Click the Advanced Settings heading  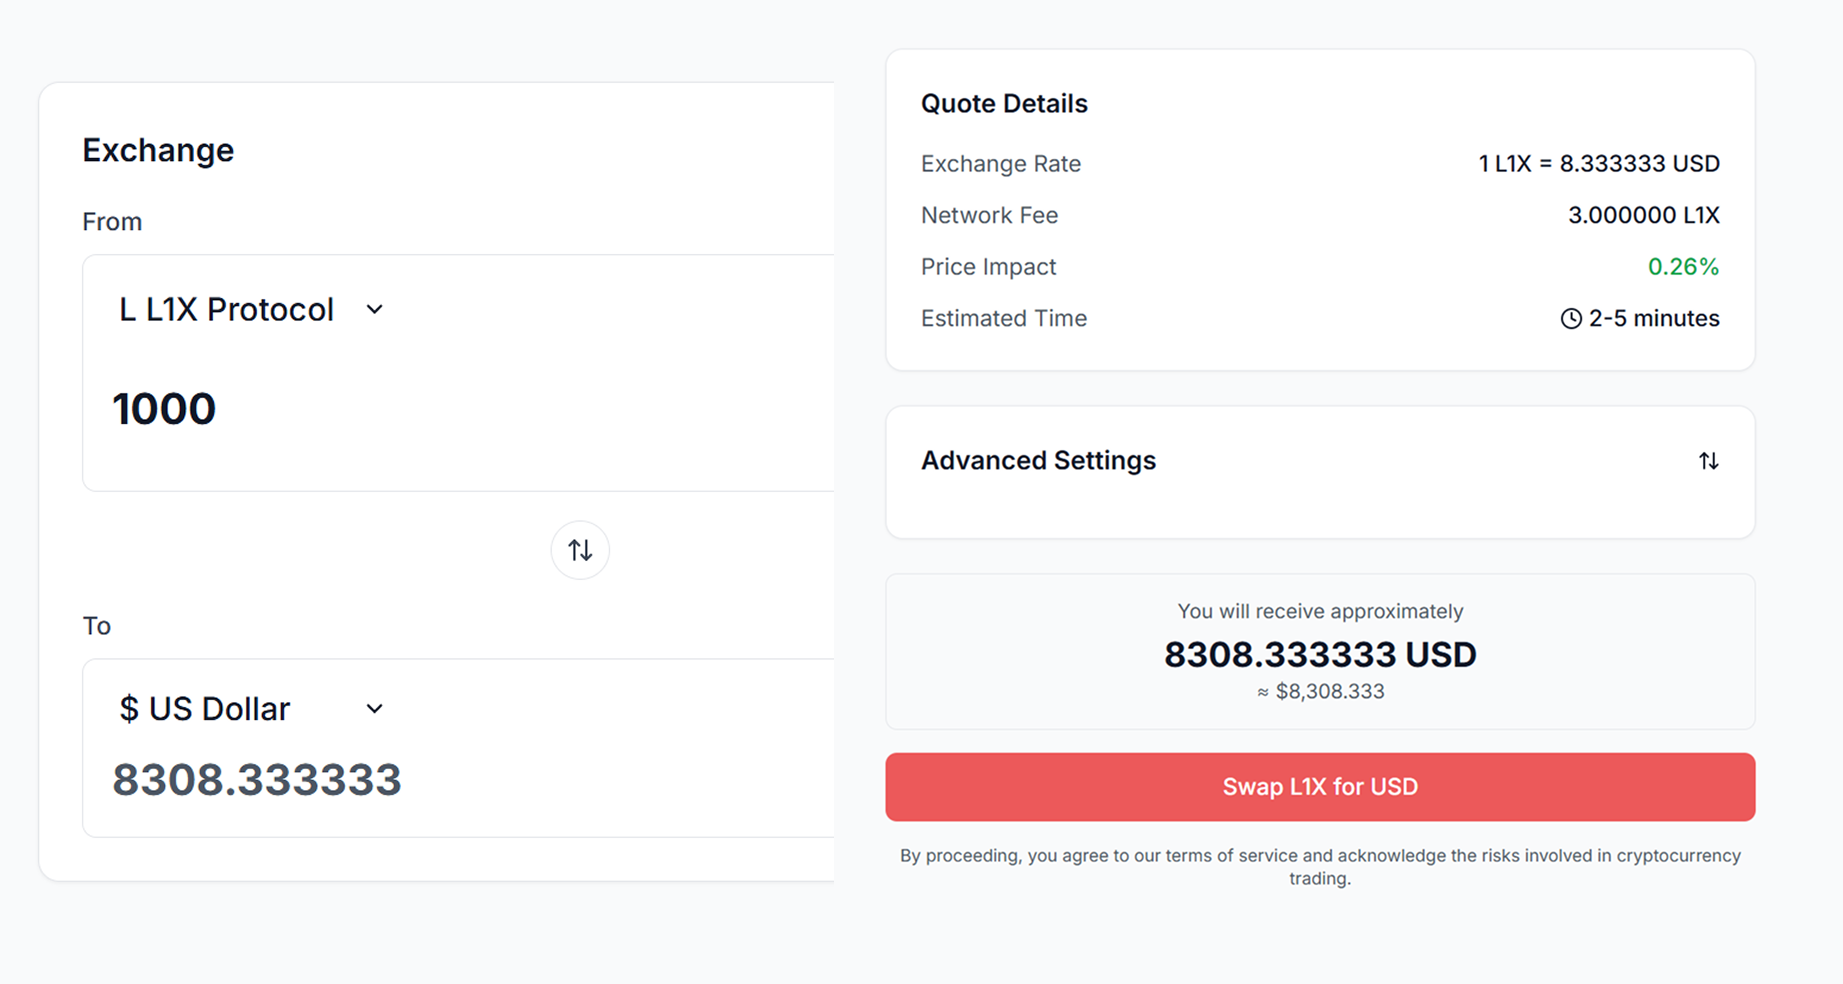pos(1038,460)
